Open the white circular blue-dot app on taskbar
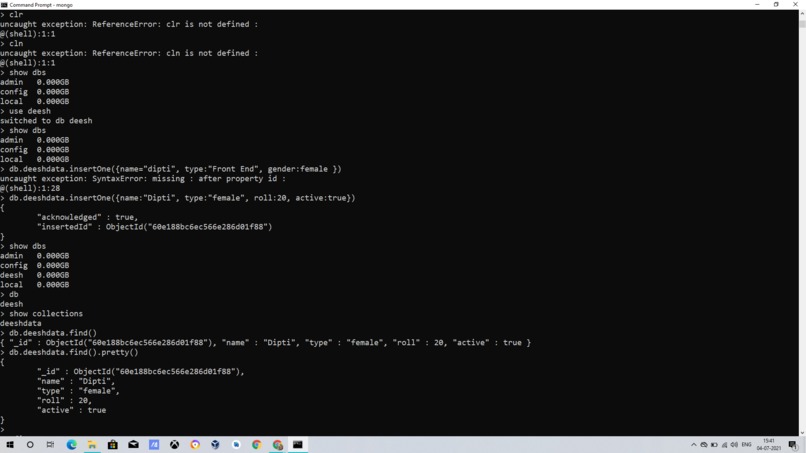Viewport: 806px width, 453px height. tap(236, 445)
